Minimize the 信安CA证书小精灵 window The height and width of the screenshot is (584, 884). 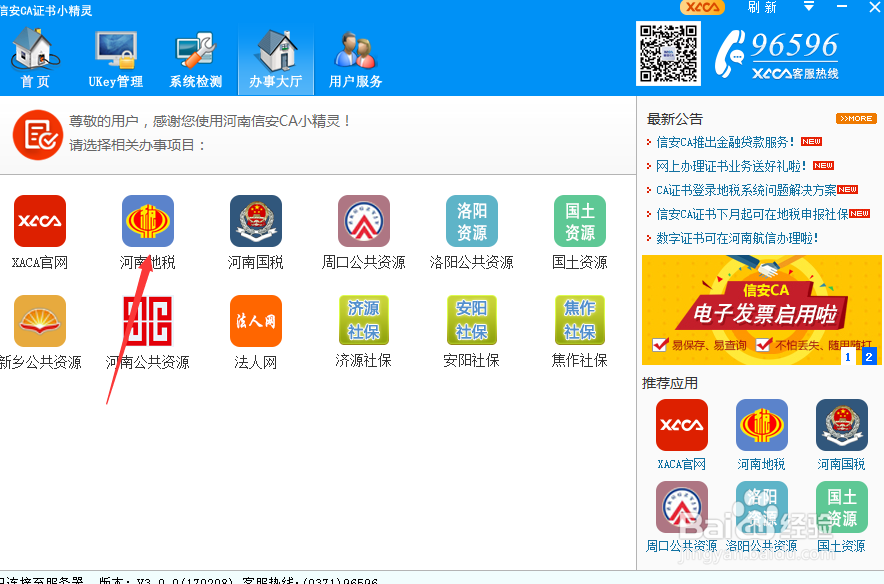pyautogui.click(x=842, y=7)
